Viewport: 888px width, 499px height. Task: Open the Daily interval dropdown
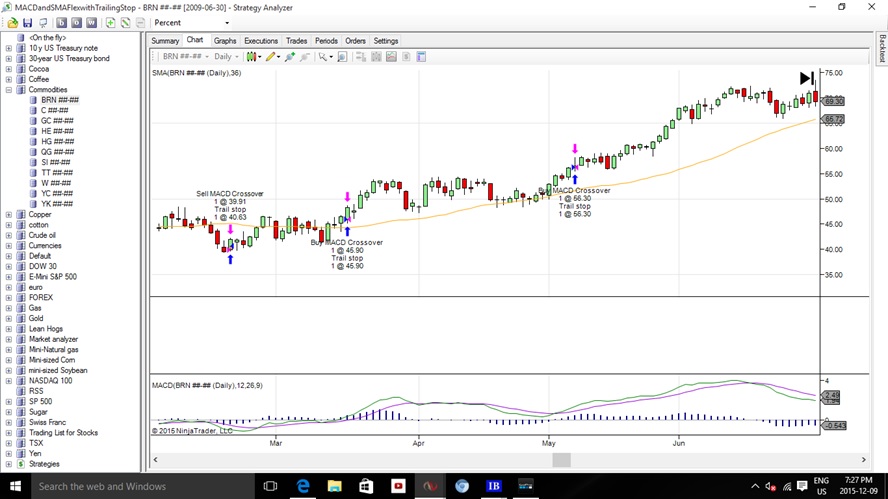tap(226, 57)
